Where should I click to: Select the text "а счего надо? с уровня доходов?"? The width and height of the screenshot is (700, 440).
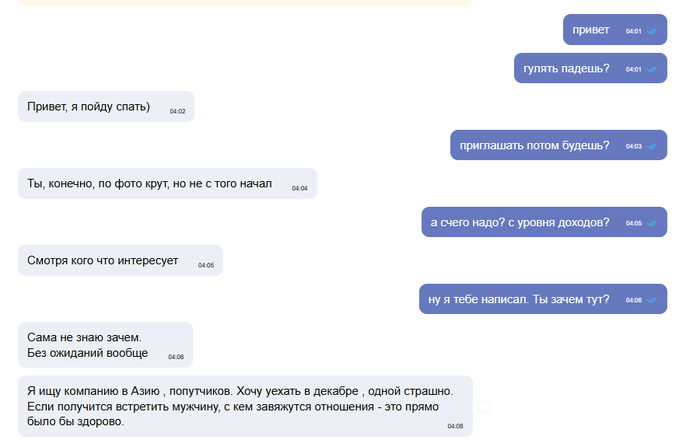(519, 222)
